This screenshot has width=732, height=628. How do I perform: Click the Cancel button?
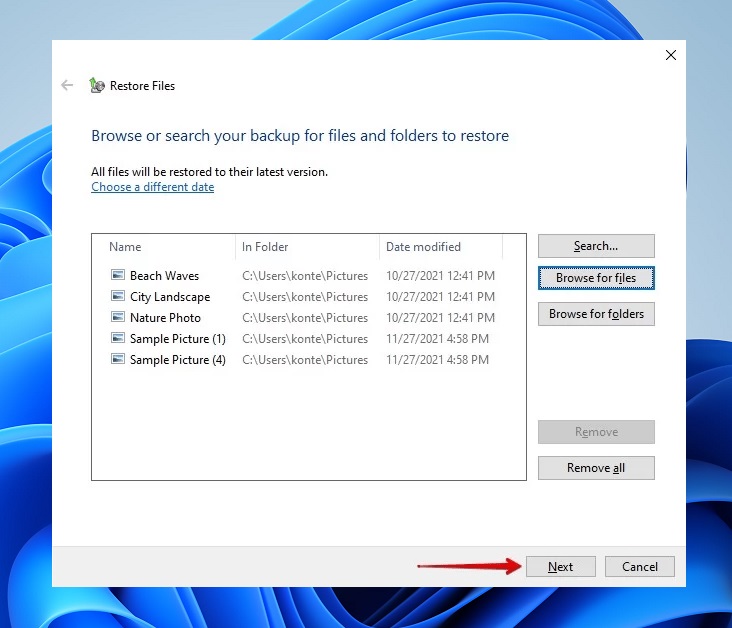pos(640,566)
